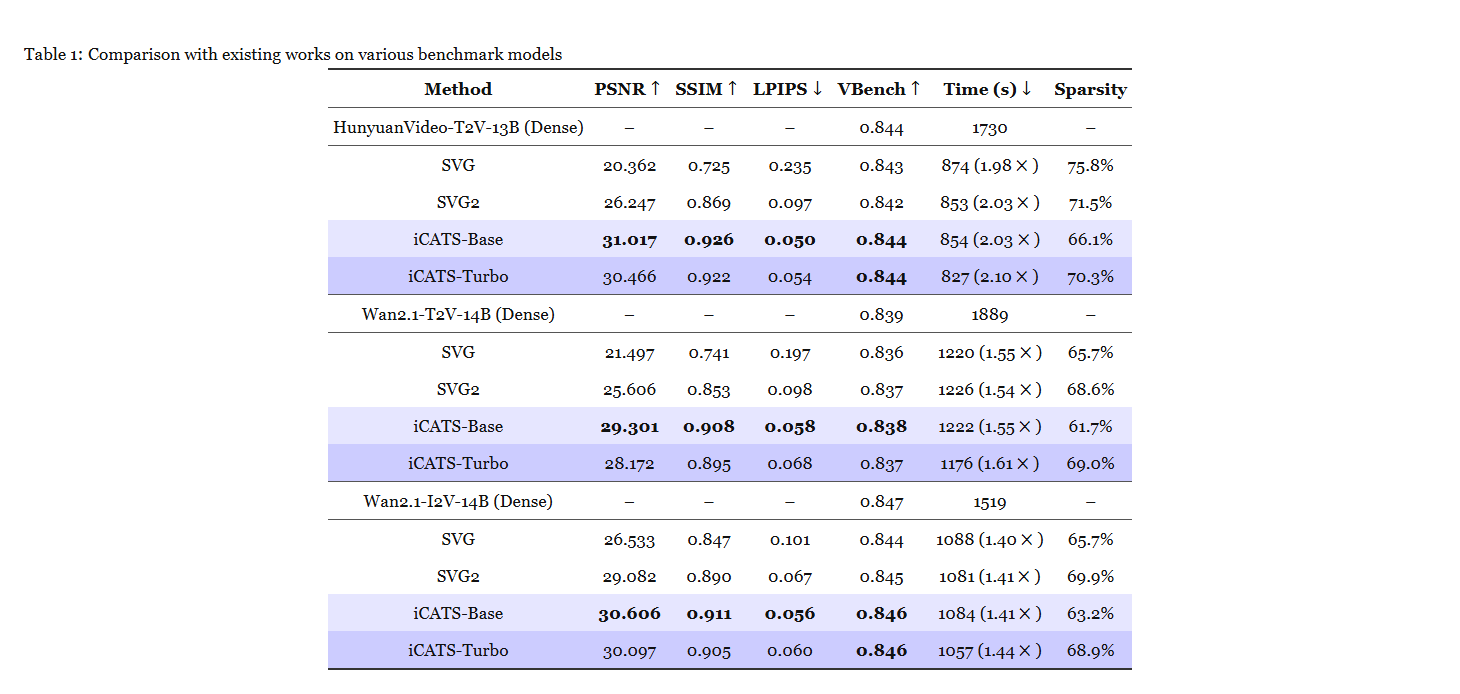The image size is (1460, 694).
Task: Select the sparsity value 66.1%
Action: 1090,240
